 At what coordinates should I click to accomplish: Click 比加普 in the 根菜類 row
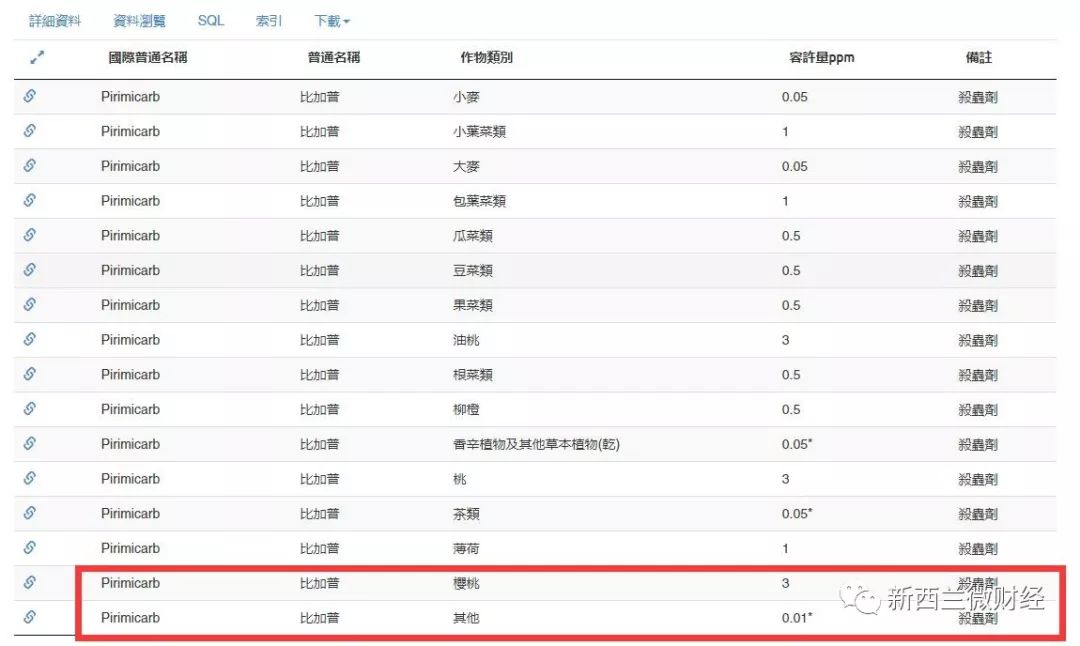click(x=320, y=375)
